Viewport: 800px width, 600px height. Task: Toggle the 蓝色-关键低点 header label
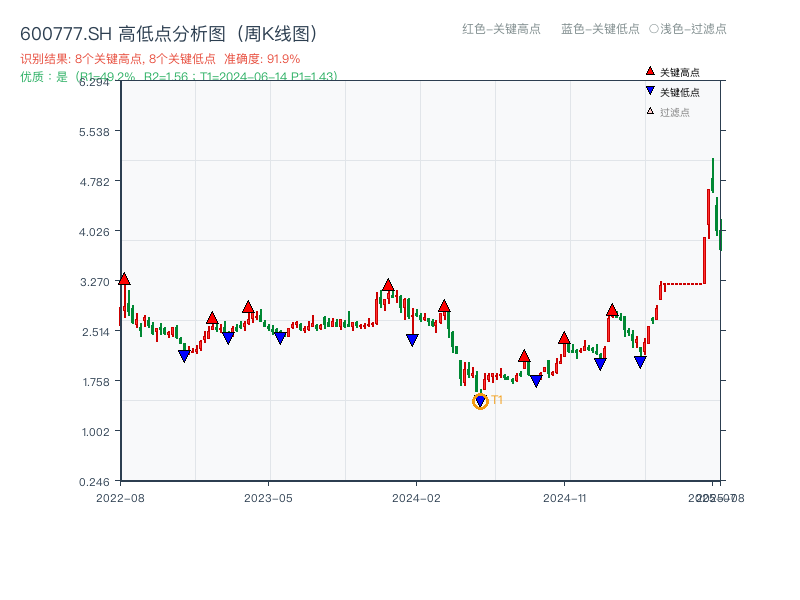tap(600, 29)
